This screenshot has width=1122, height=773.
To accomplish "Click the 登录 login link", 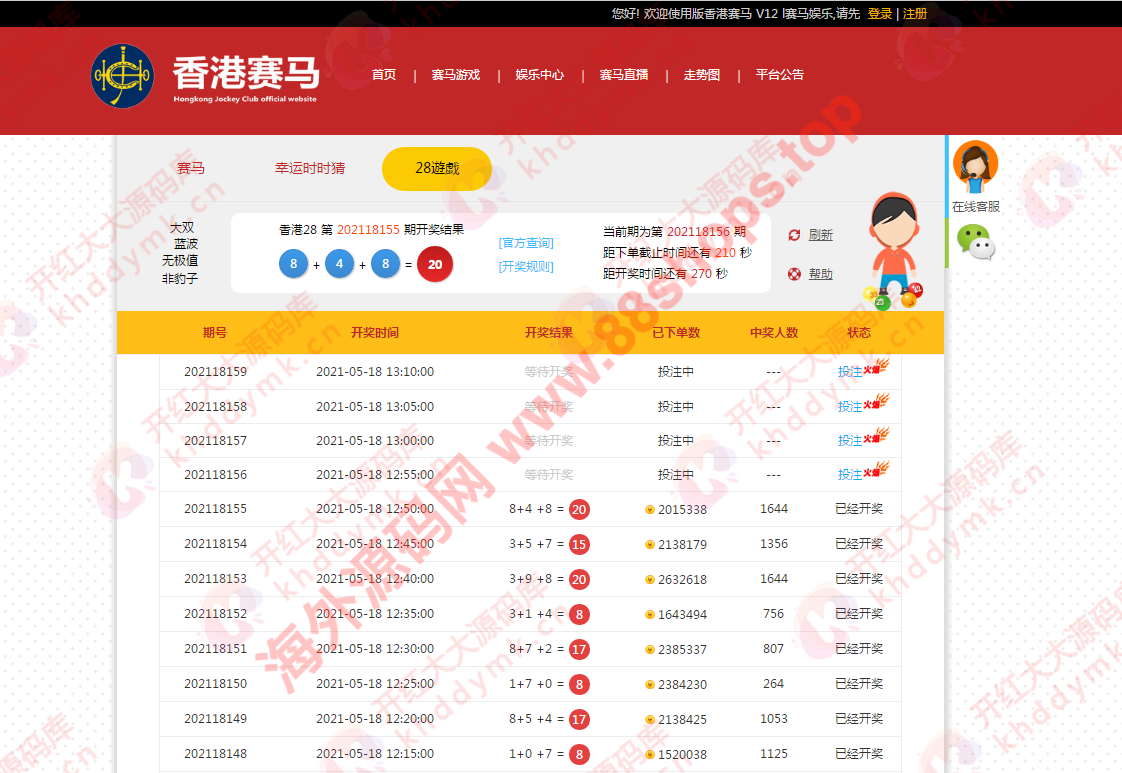I will (x=880, y=14).
